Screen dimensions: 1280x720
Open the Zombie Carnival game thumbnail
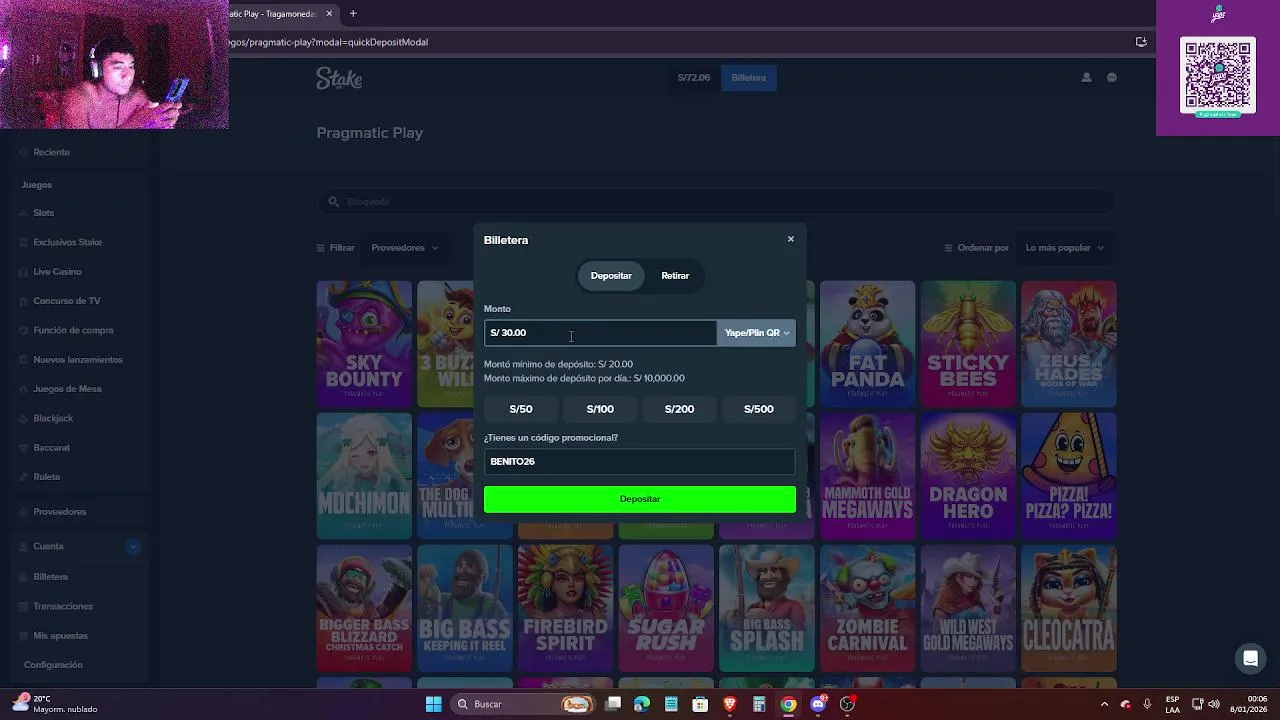pos(867,608)
